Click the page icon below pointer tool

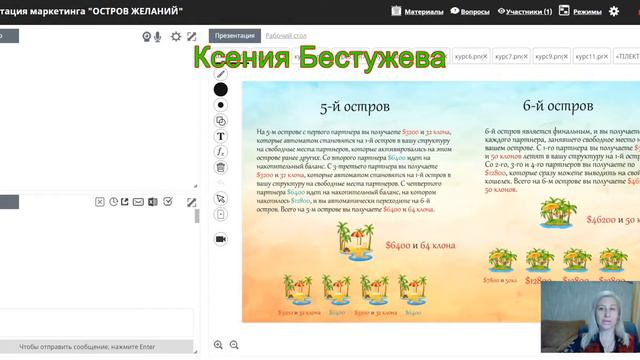pyautogui.click(x=221, y=215)
